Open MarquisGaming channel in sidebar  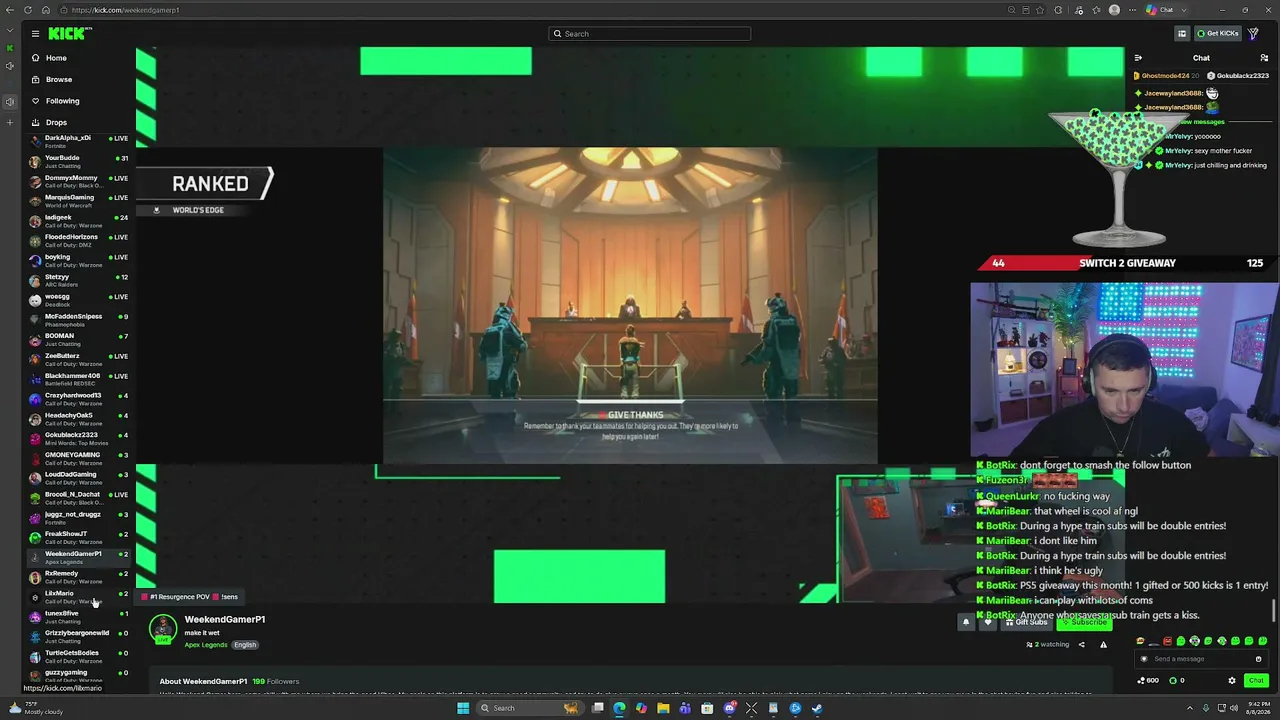[78, 201]
